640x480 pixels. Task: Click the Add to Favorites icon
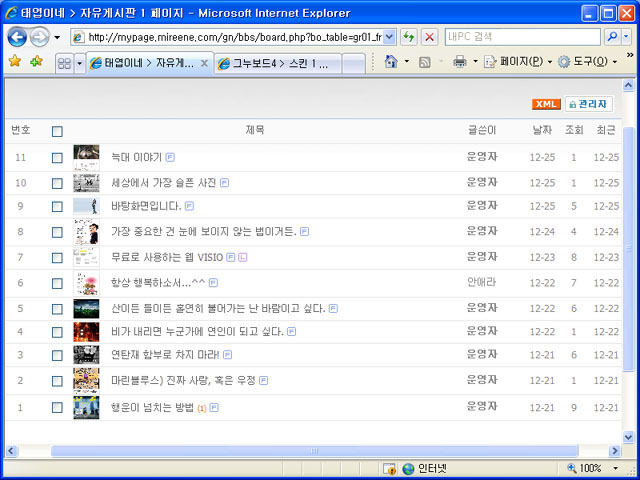click(x=36, y=62)
